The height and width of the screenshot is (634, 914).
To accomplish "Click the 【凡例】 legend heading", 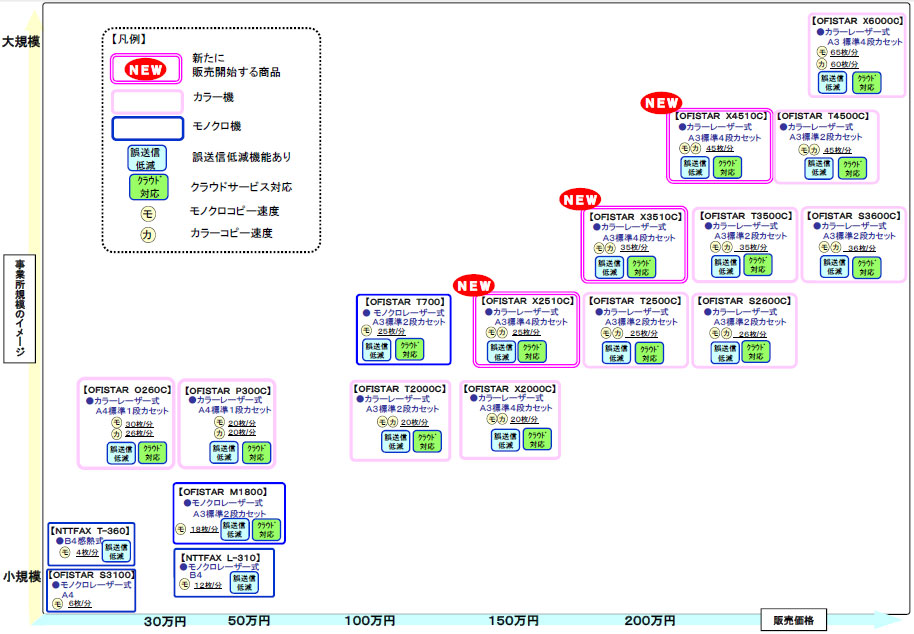I will 128,39.
